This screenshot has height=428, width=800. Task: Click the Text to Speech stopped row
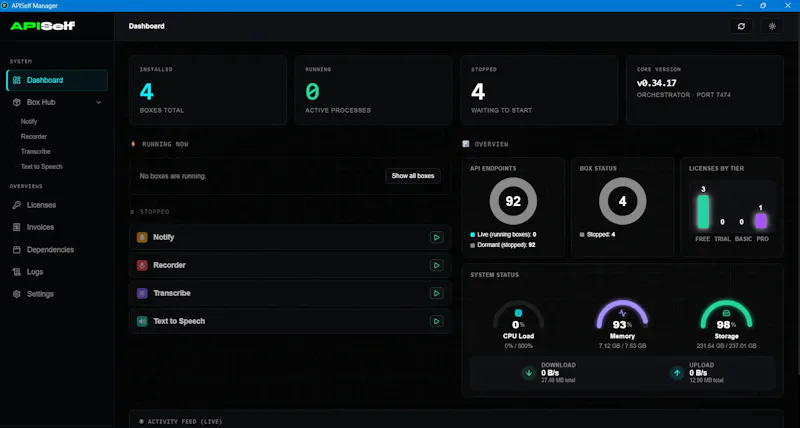(290, 321)
